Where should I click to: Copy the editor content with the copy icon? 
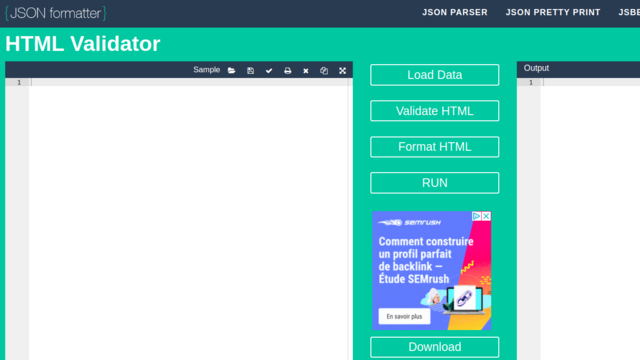coord(324,71)
